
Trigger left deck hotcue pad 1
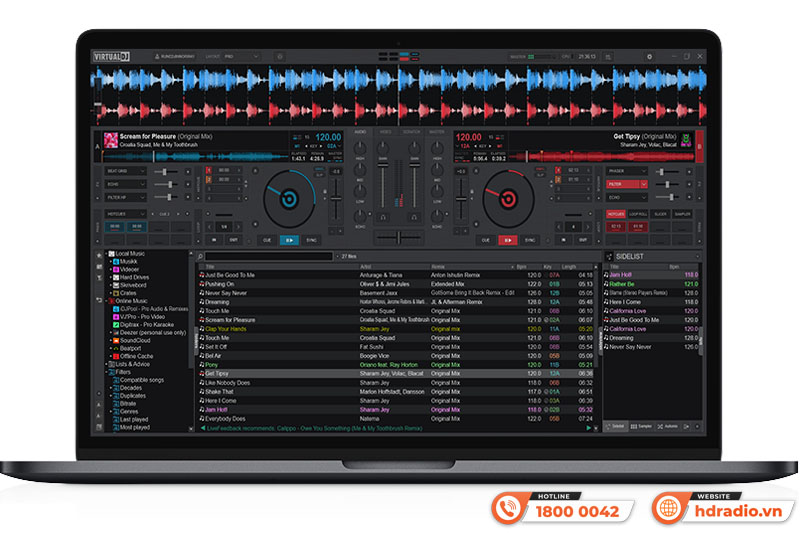[x=115, y=226]
